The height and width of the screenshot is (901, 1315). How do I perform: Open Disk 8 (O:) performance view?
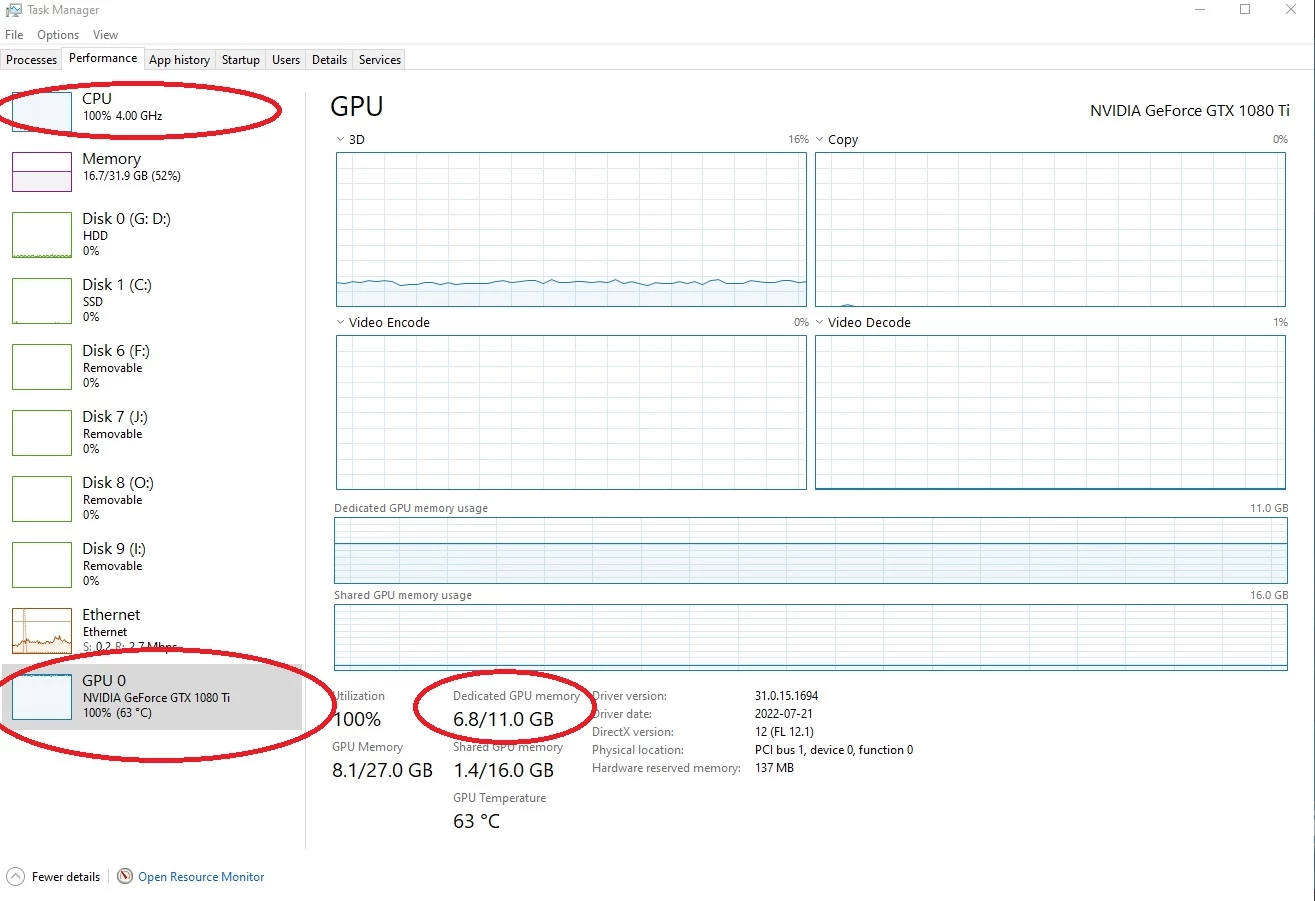[152, 498]
